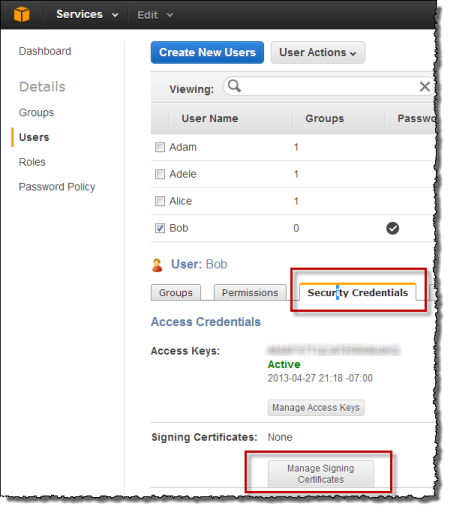Select the Groups tab under User Bob

click(x=176, y=292)
